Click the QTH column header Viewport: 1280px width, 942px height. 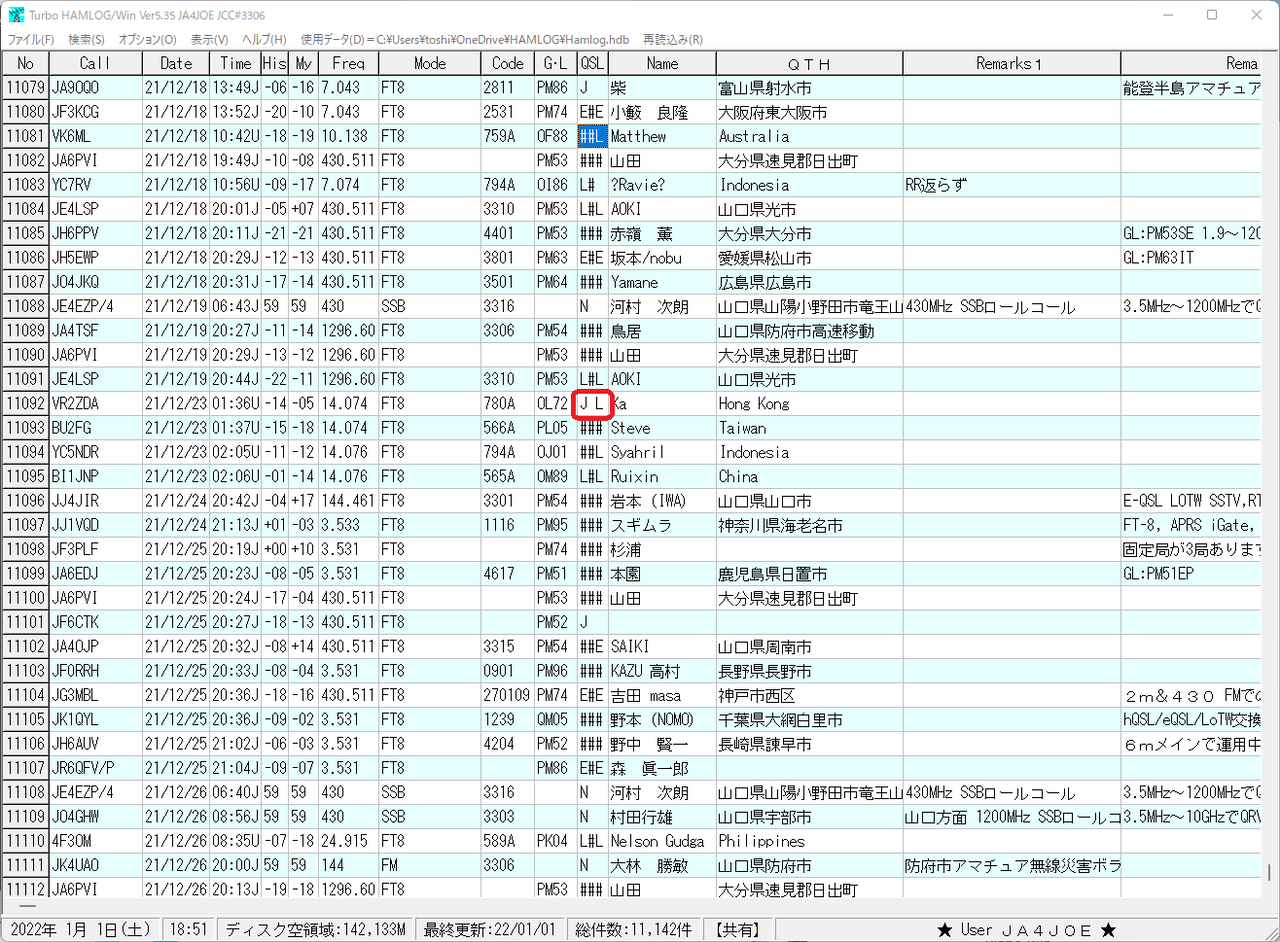click(x=809, y=63)
